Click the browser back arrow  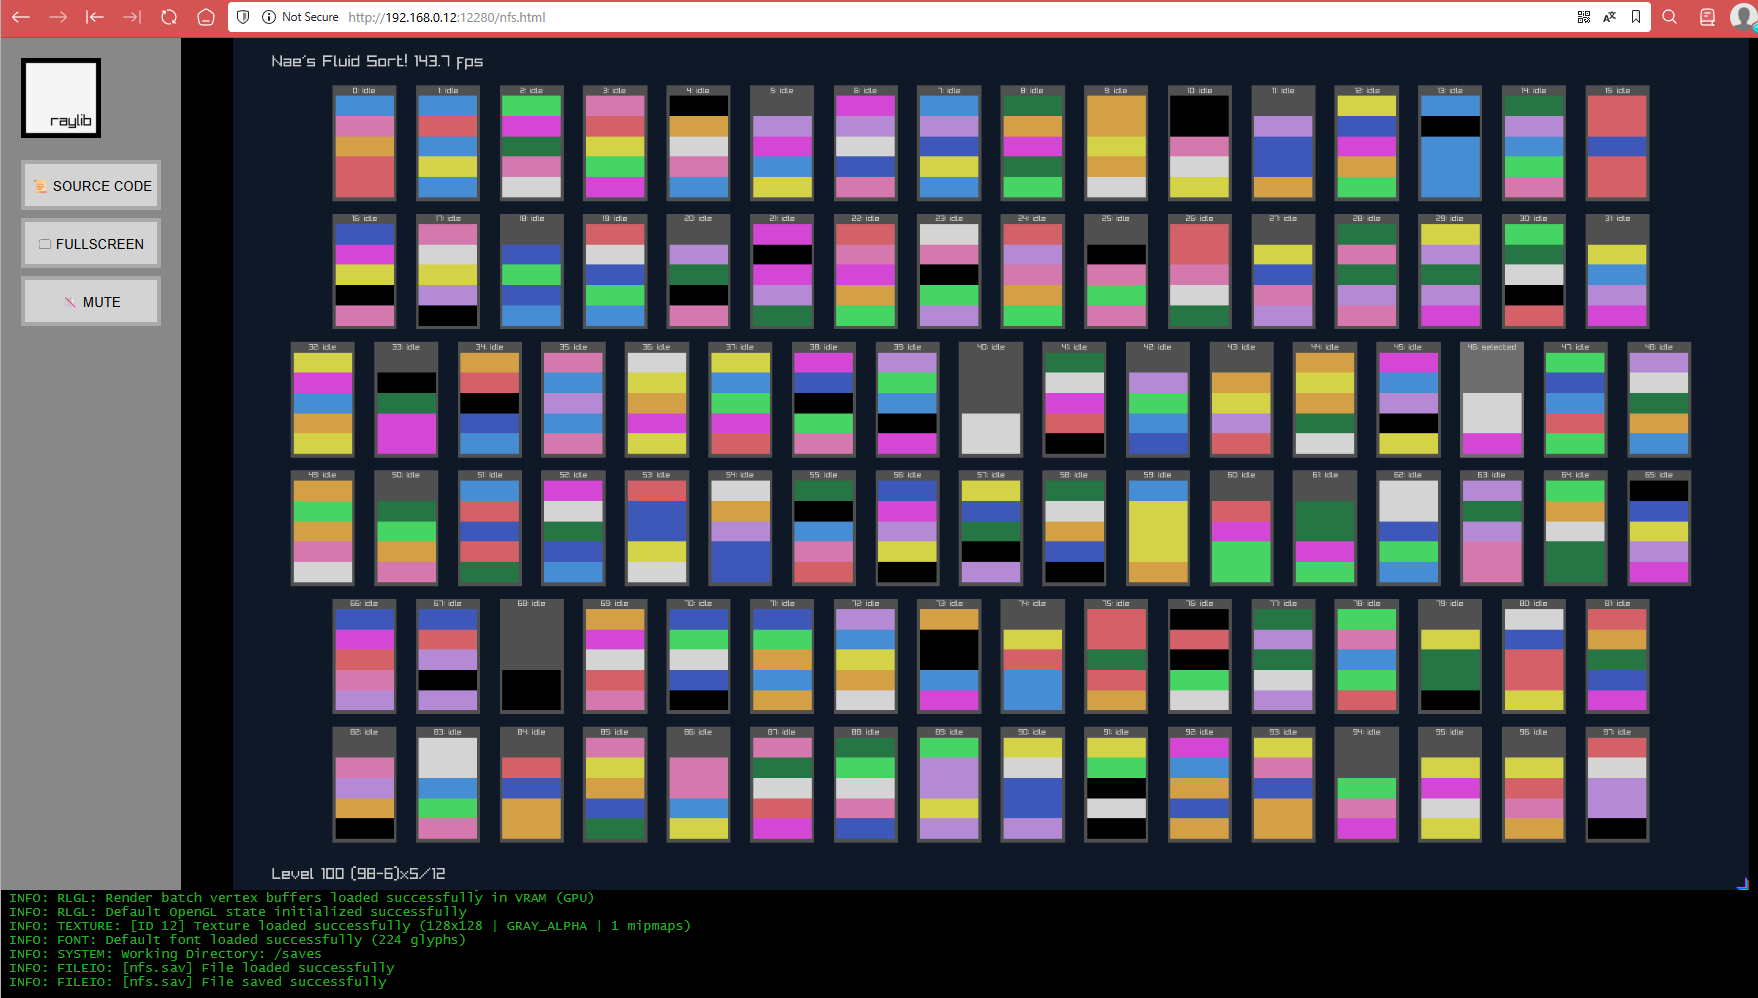point(21,17)
